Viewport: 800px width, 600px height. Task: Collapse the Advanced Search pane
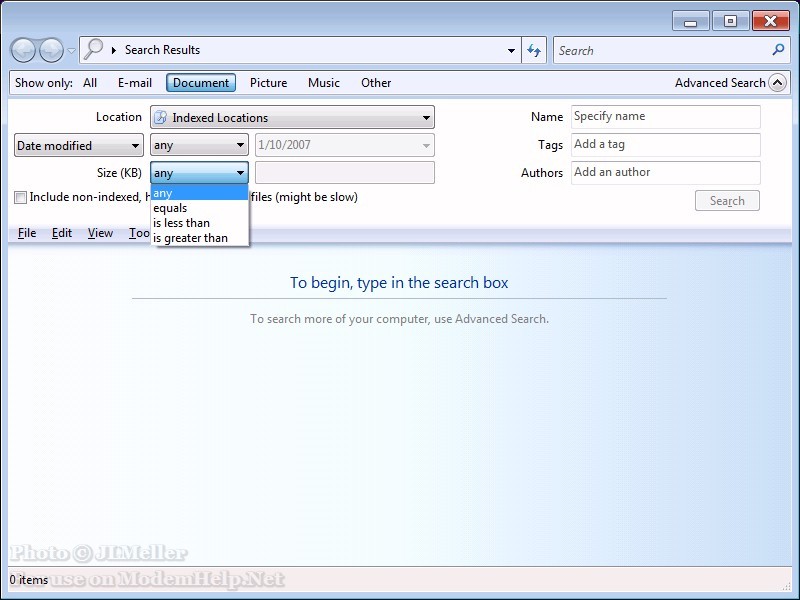(x=778, y=83)
